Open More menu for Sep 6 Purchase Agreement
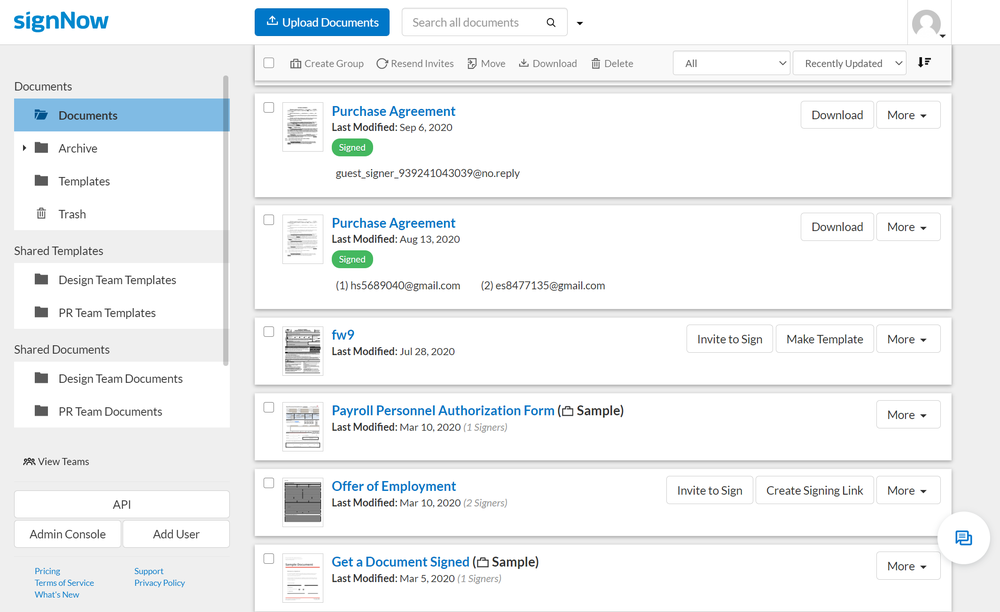1000x612 pixels. click(x=908, y=115)
